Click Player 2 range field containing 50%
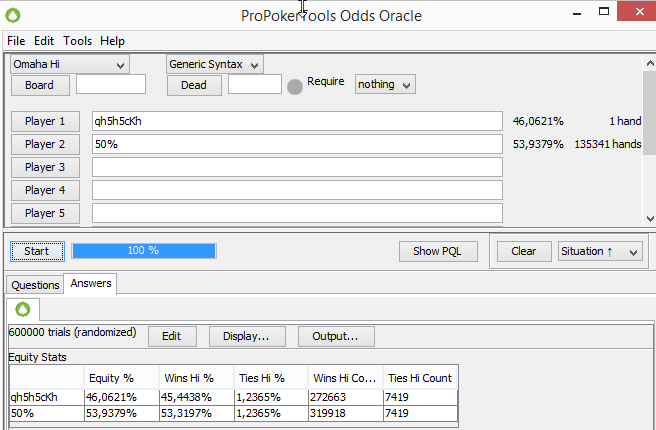Viewport: 656px width, 430px height. tap(297, 144)
